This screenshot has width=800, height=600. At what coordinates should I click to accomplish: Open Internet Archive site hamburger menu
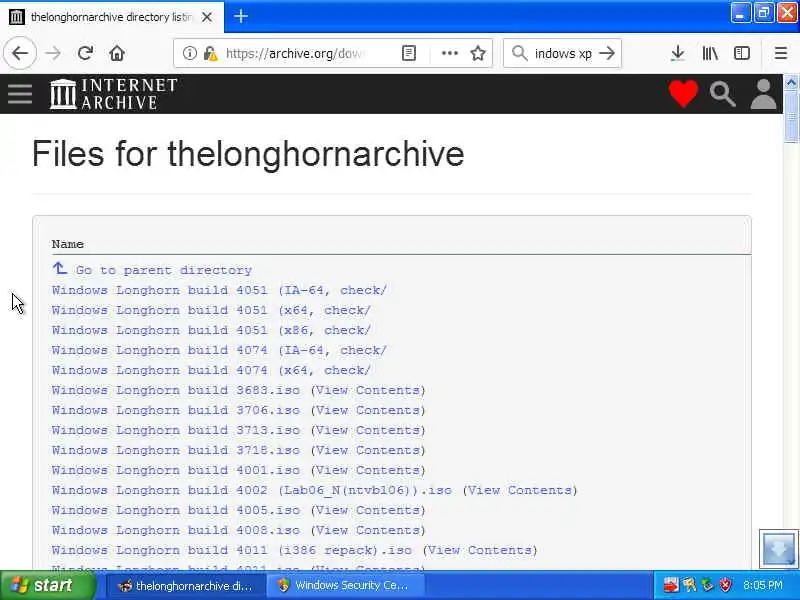(x=20, y=94)
